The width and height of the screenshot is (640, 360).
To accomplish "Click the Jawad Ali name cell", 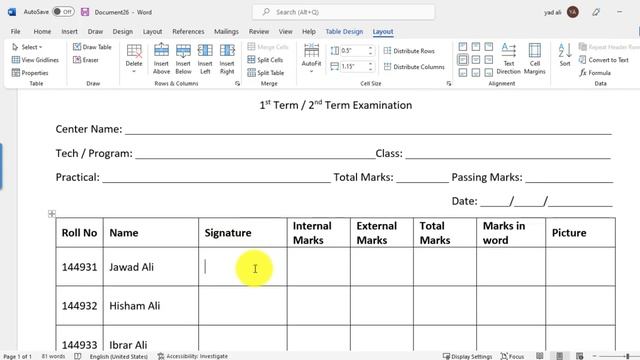I will pyautogui.click(x=151, y=267).
